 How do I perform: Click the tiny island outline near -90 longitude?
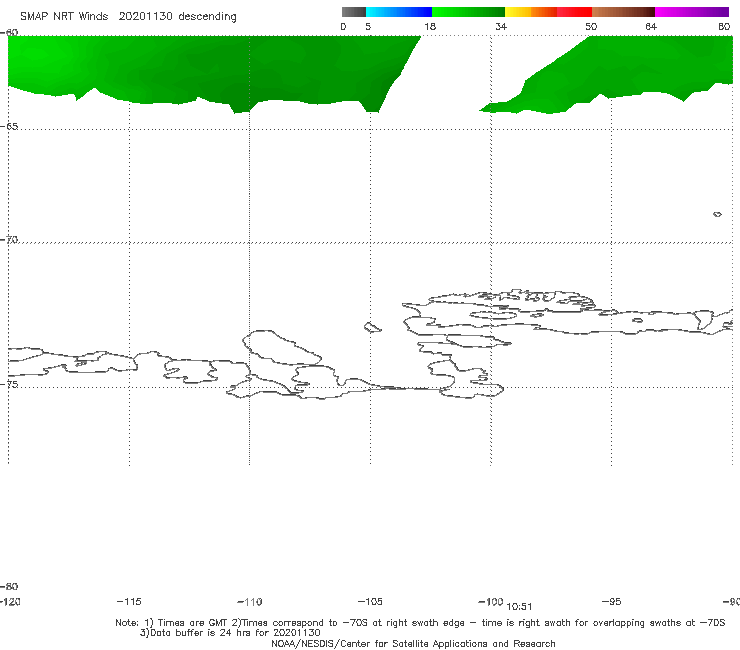click(717, 214)
